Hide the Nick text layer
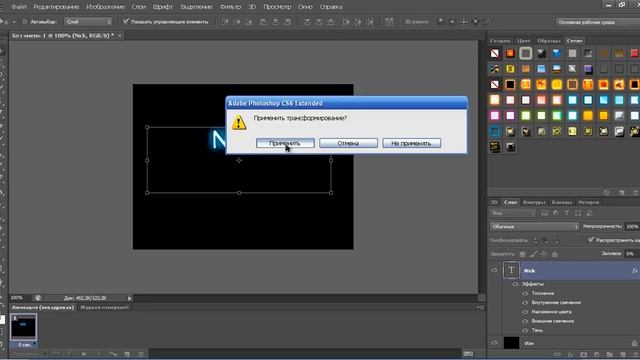This screenshot has width=640, height=360. [x=494, y=270]
